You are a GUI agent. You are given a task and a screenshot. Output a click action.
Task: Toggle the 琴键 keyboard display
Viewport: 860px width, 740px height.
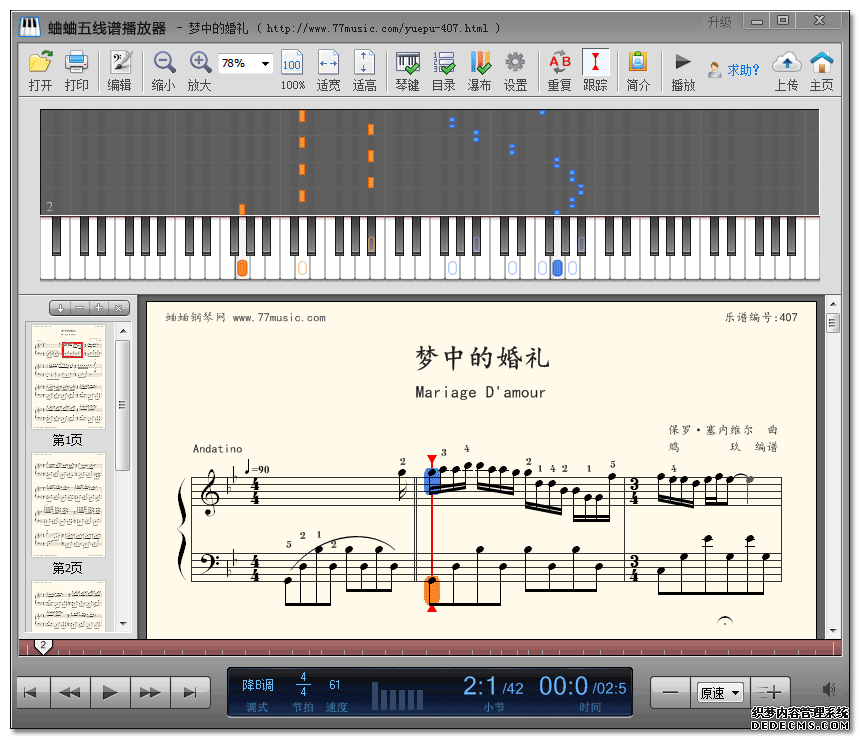tap(408, 70)
